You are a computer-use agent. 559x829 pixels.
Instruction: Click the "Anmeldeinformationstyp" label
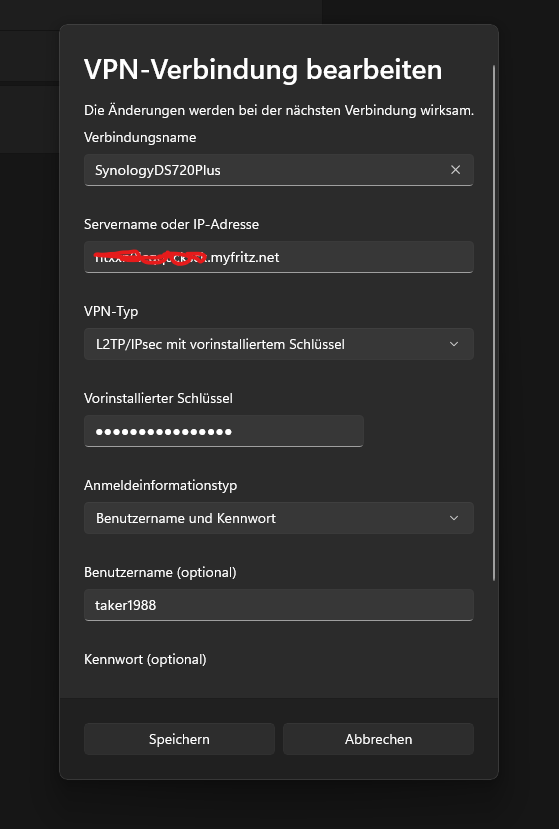pos(160,485)
